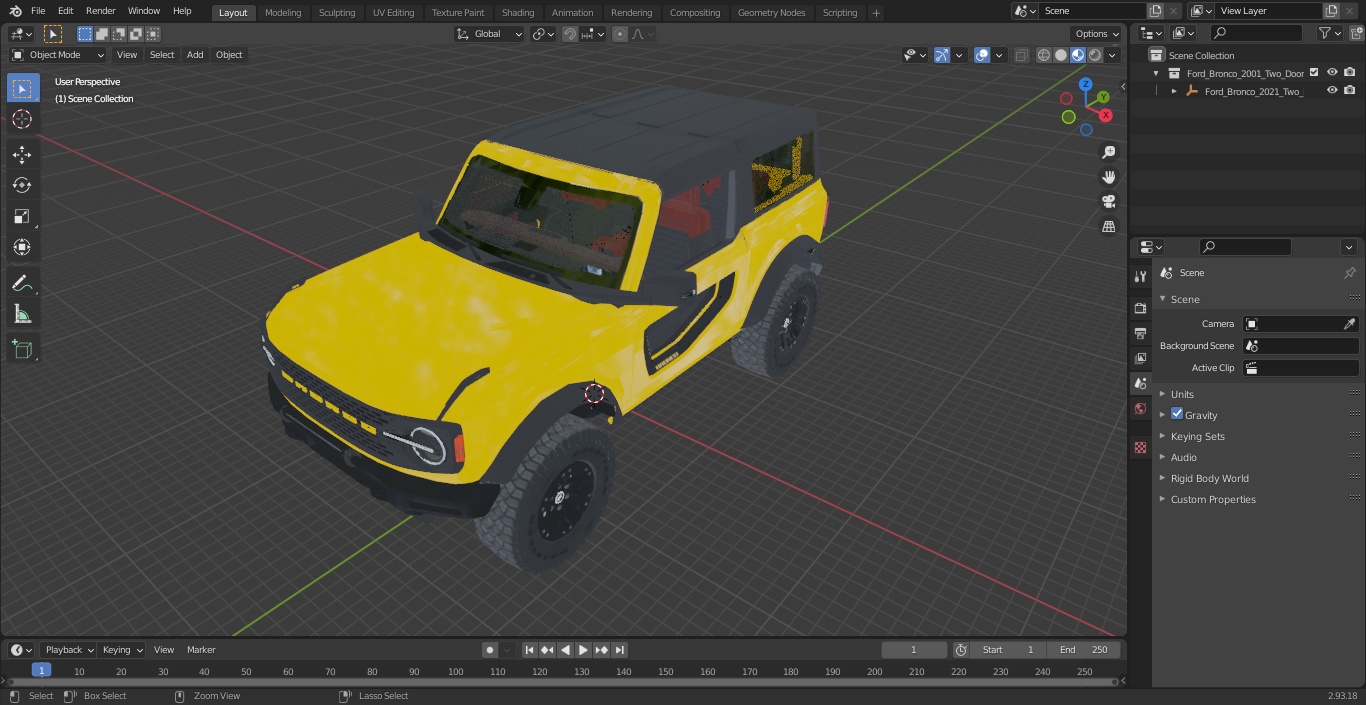The height and width of the screenshot is (705, 1366).
Task: Click the End frame 250 field
Action: [x=1084, y=650]
